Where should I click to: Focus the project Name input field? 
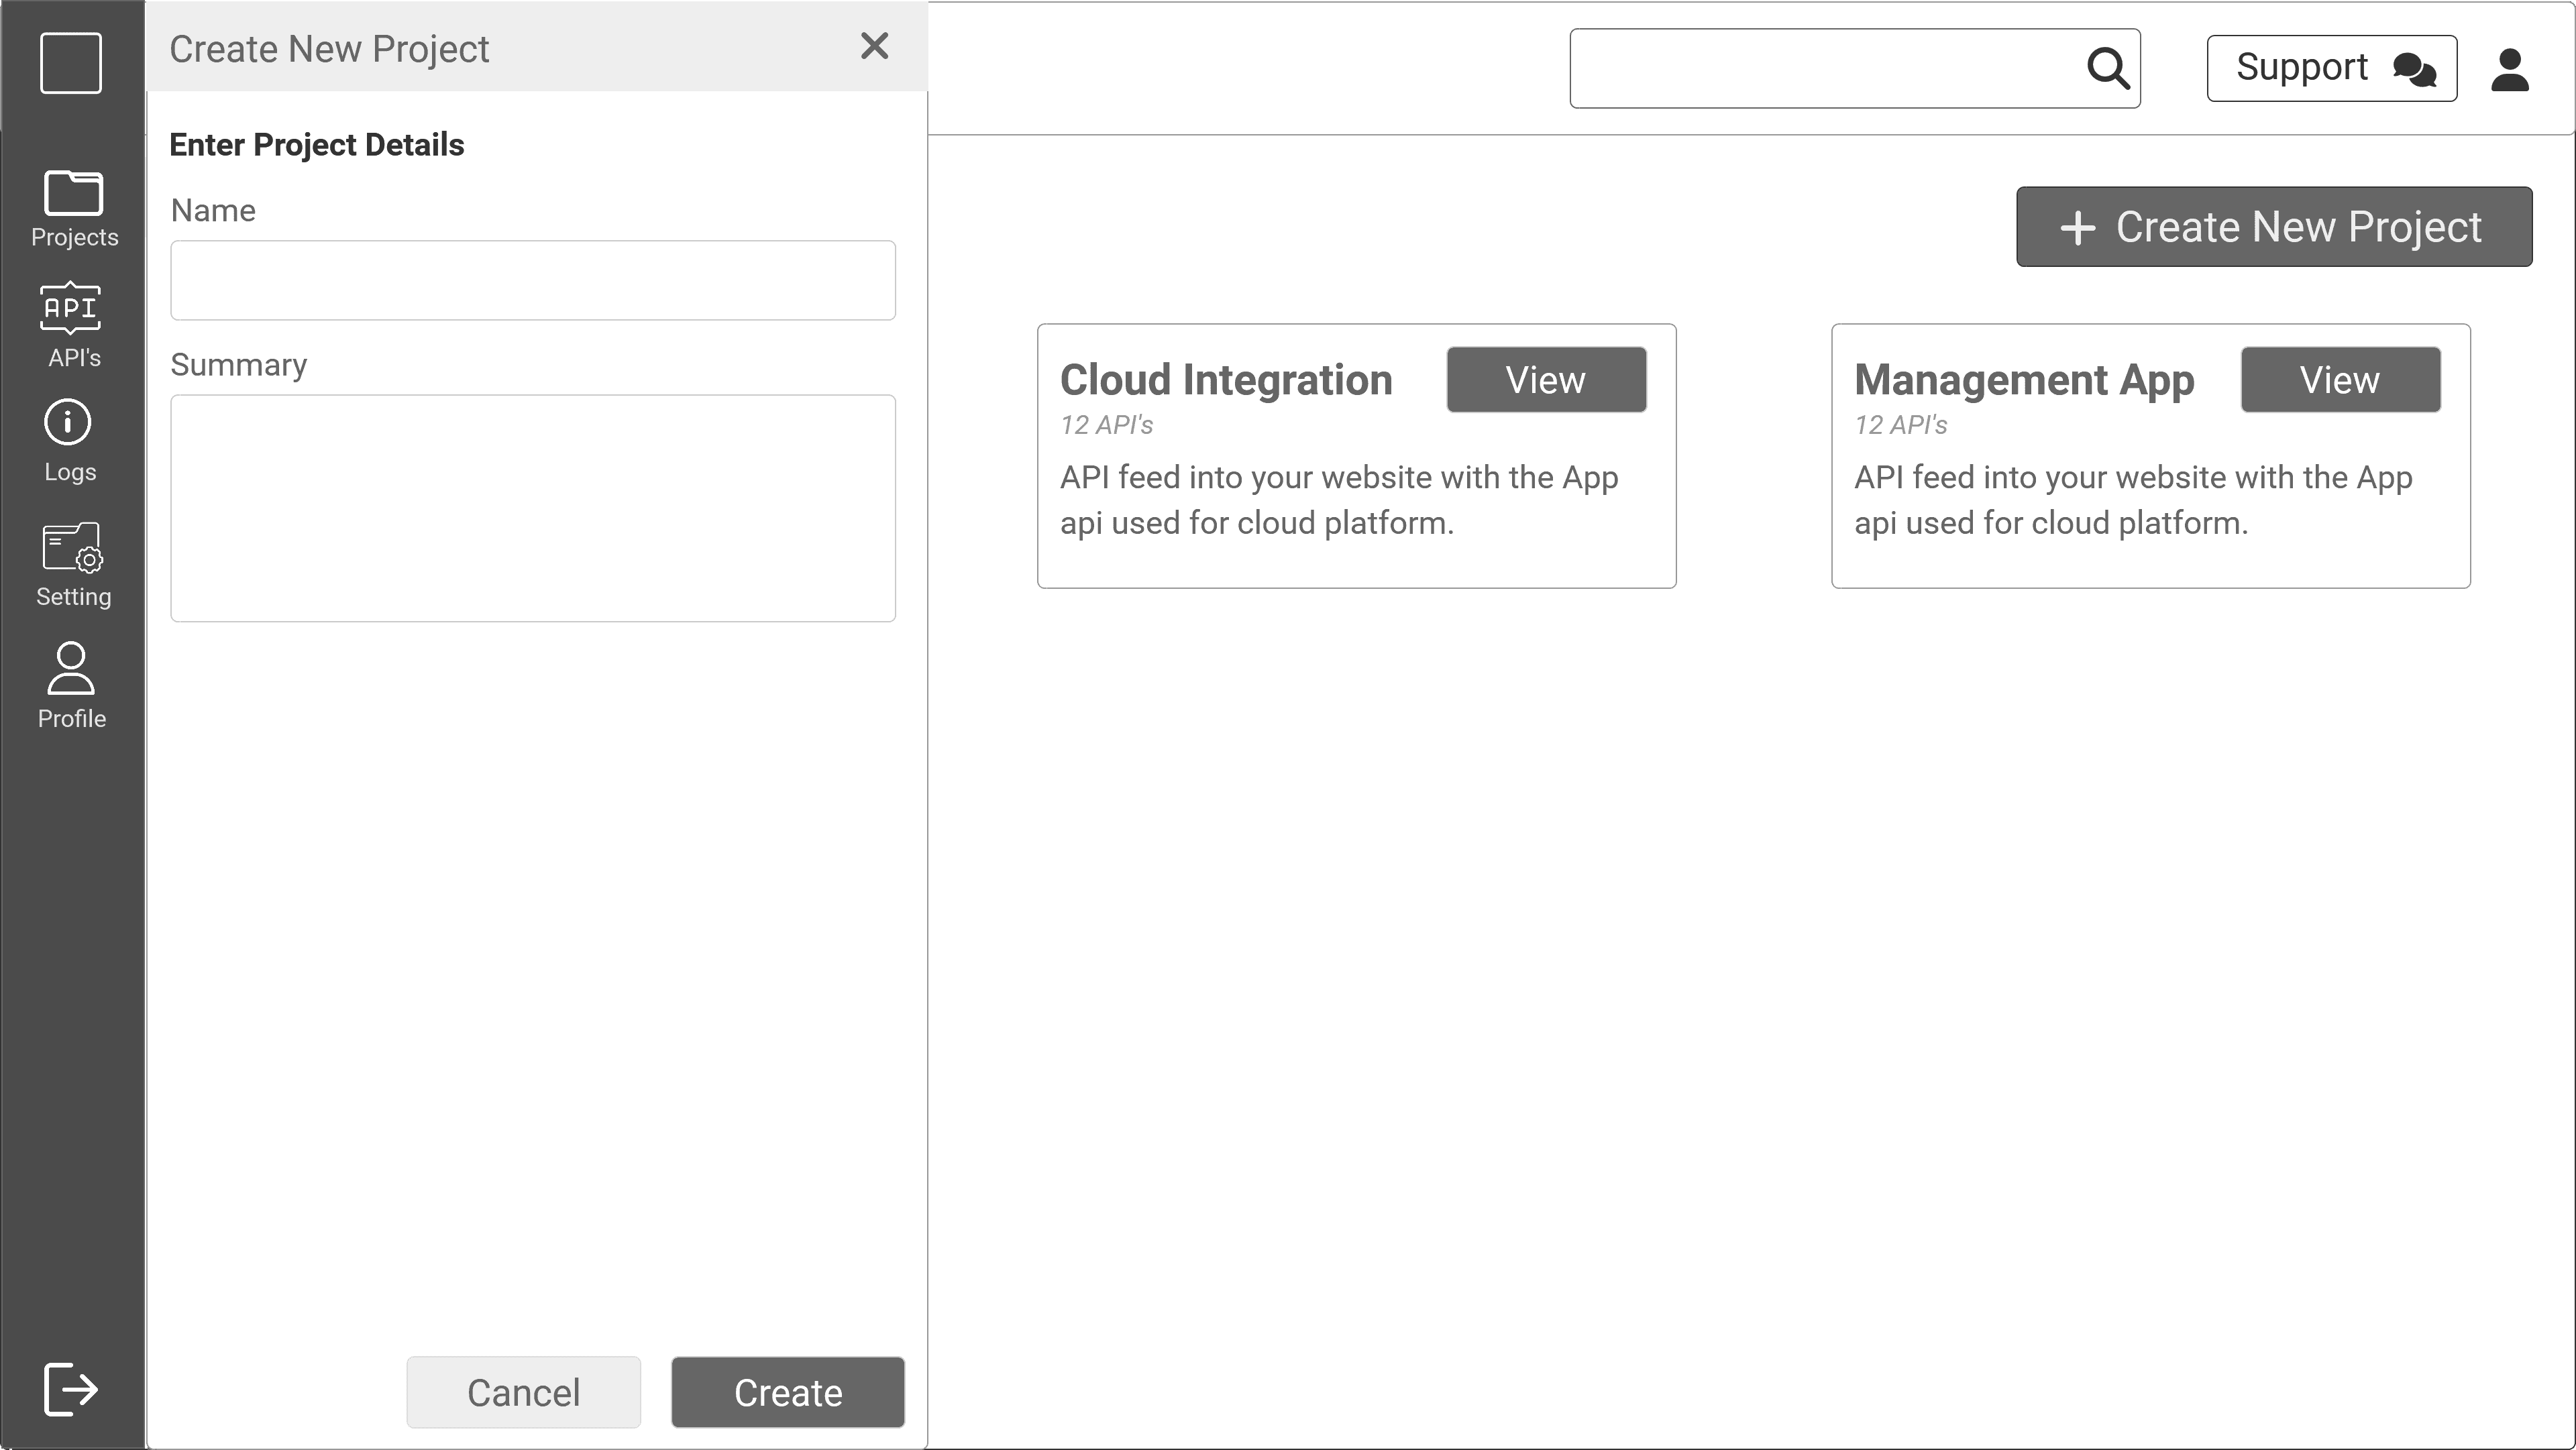[x=532, y=280]
